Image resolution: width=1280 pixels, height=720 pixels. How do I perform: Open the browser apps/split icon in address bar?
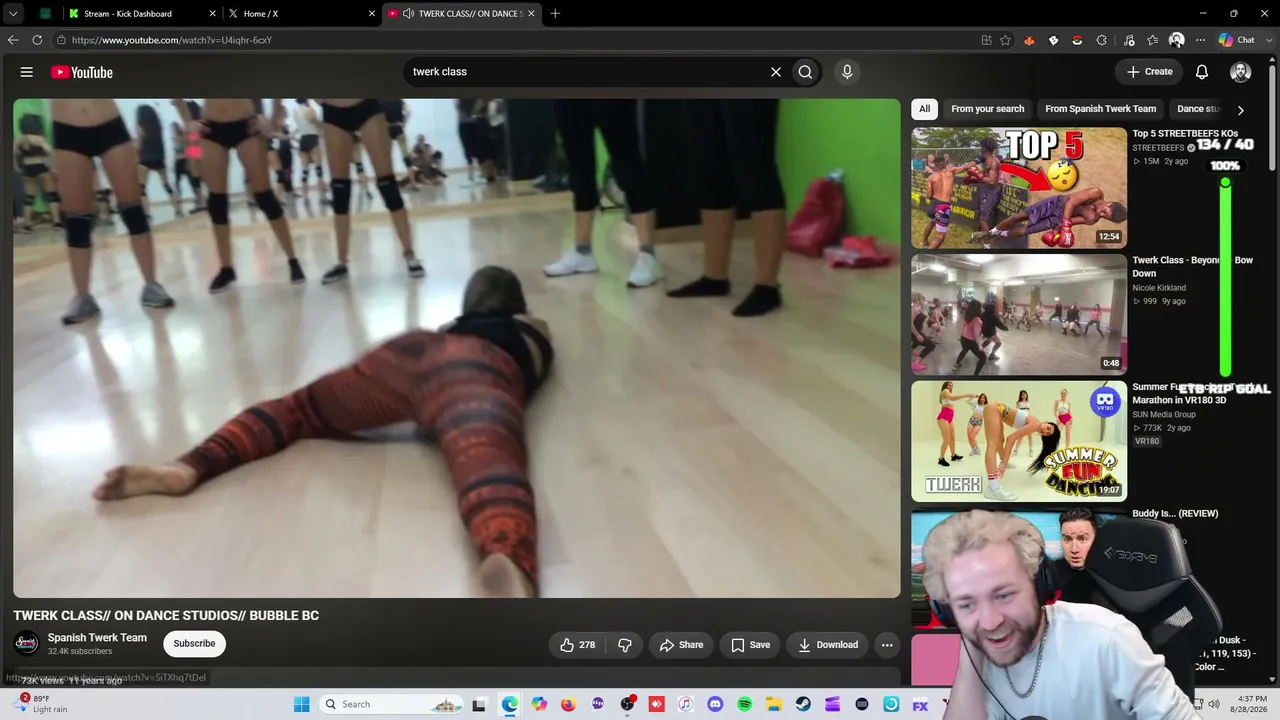coord(986,40)
